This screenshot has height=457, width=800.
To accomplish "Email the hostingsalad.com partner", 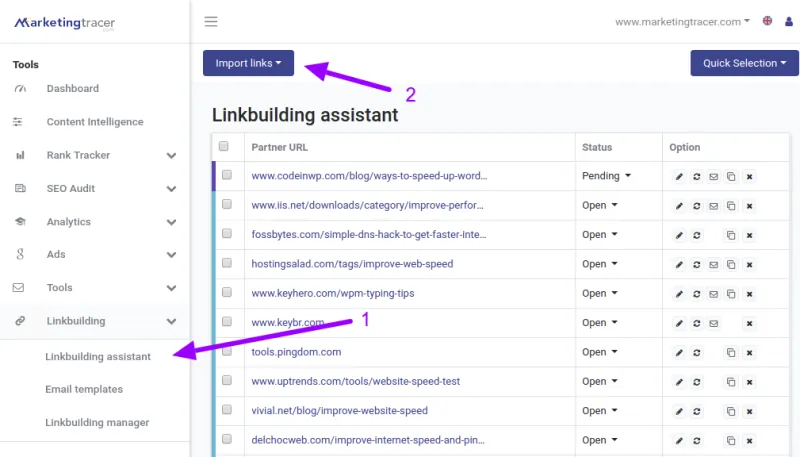I will coord(714,265).
